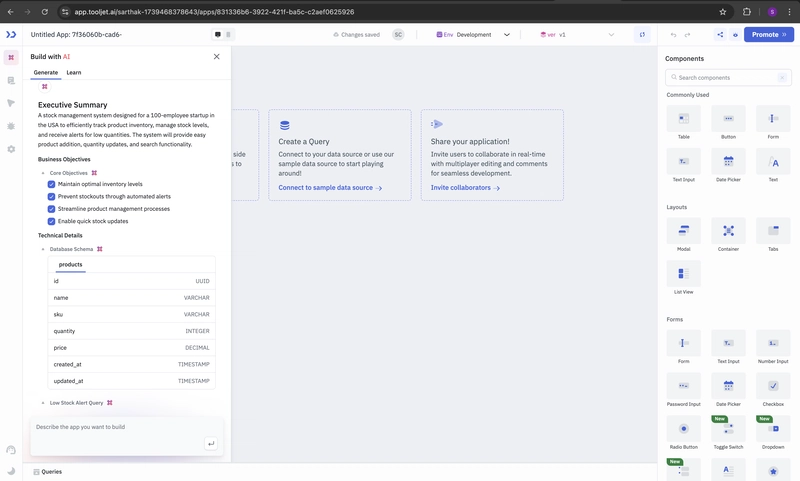Viewport: 800px width, 481px height.
Task: Open the app settings gear icon
Action: [x=11, y=149]
